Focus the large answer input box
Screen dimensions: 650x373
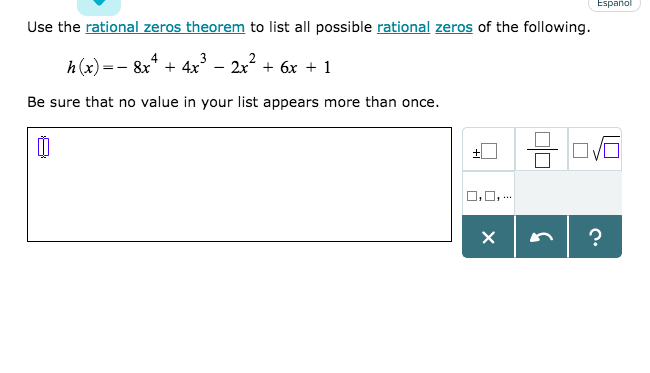[x=239, y=184]
